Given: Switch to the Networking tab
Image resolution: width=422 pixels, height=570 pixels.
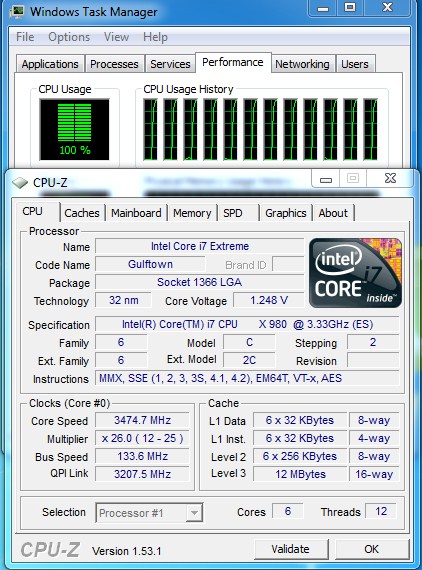Looking at the screenshot, I should (x=302, y=64).
